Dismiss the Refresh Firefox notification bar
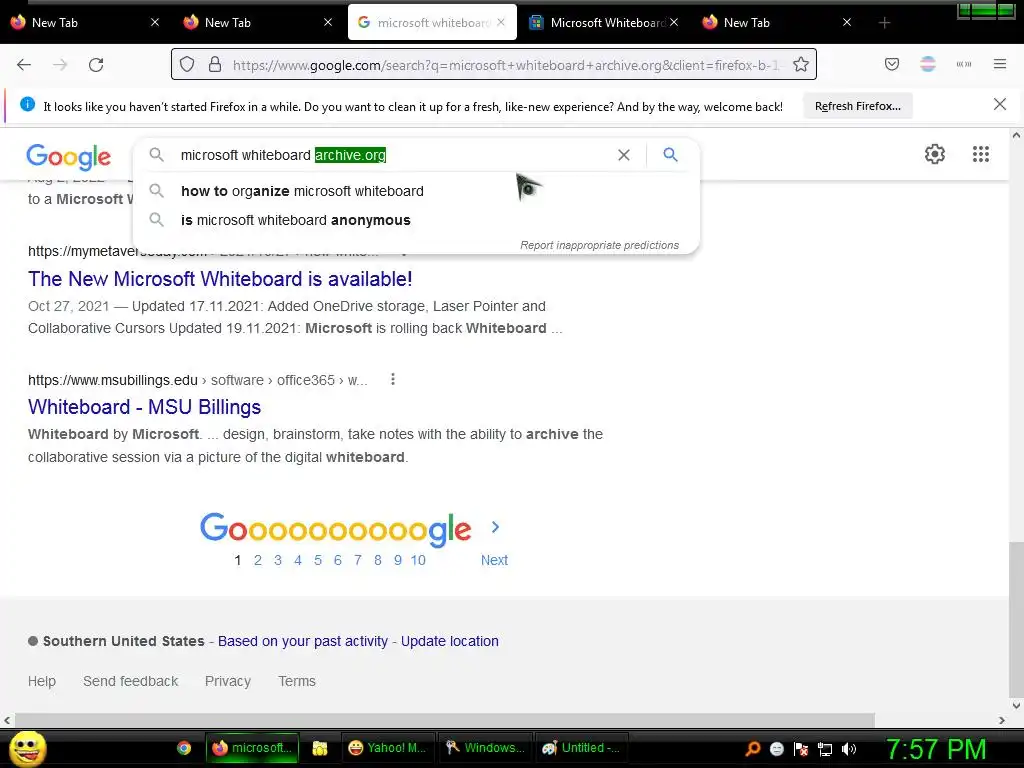 tap(999, 104)
